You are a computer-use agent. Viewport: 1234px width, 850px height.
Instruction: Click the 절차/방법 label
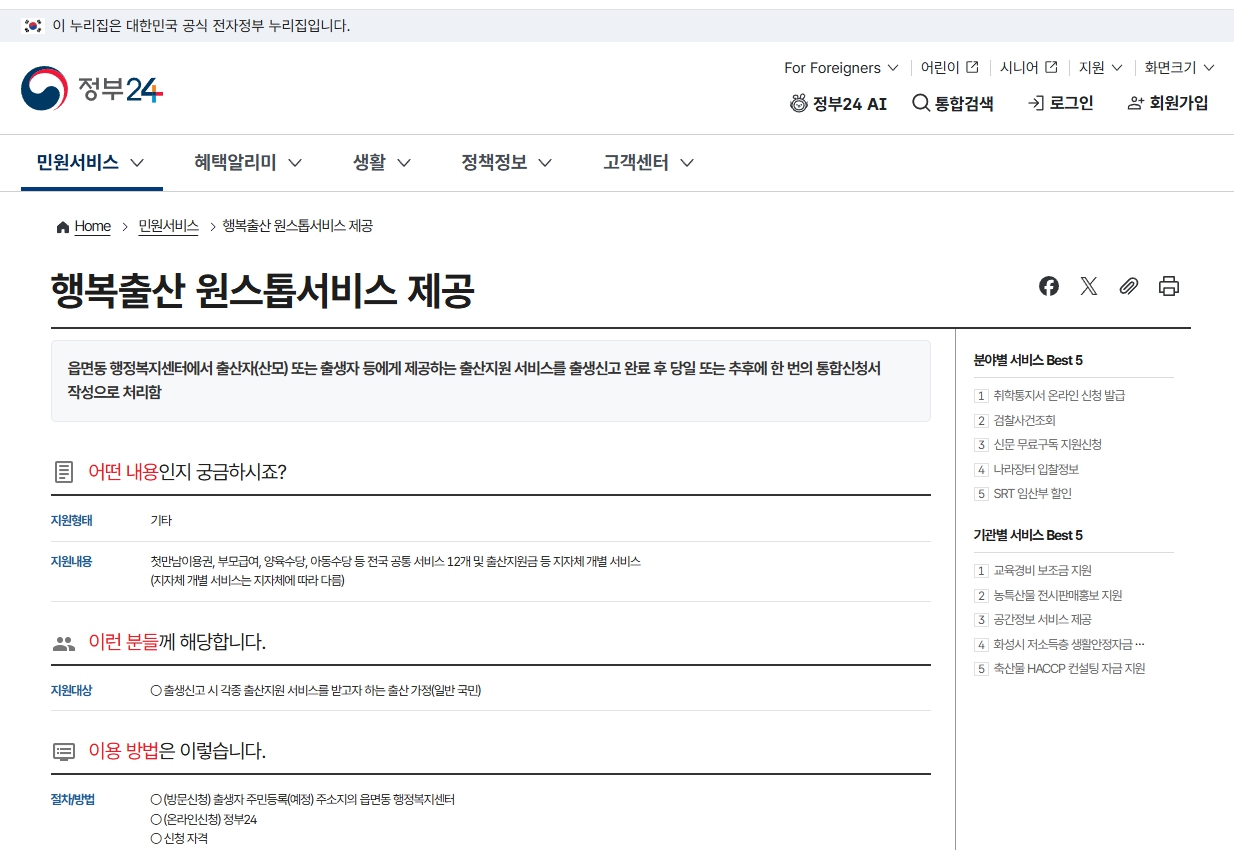click(x=72, y=800)
